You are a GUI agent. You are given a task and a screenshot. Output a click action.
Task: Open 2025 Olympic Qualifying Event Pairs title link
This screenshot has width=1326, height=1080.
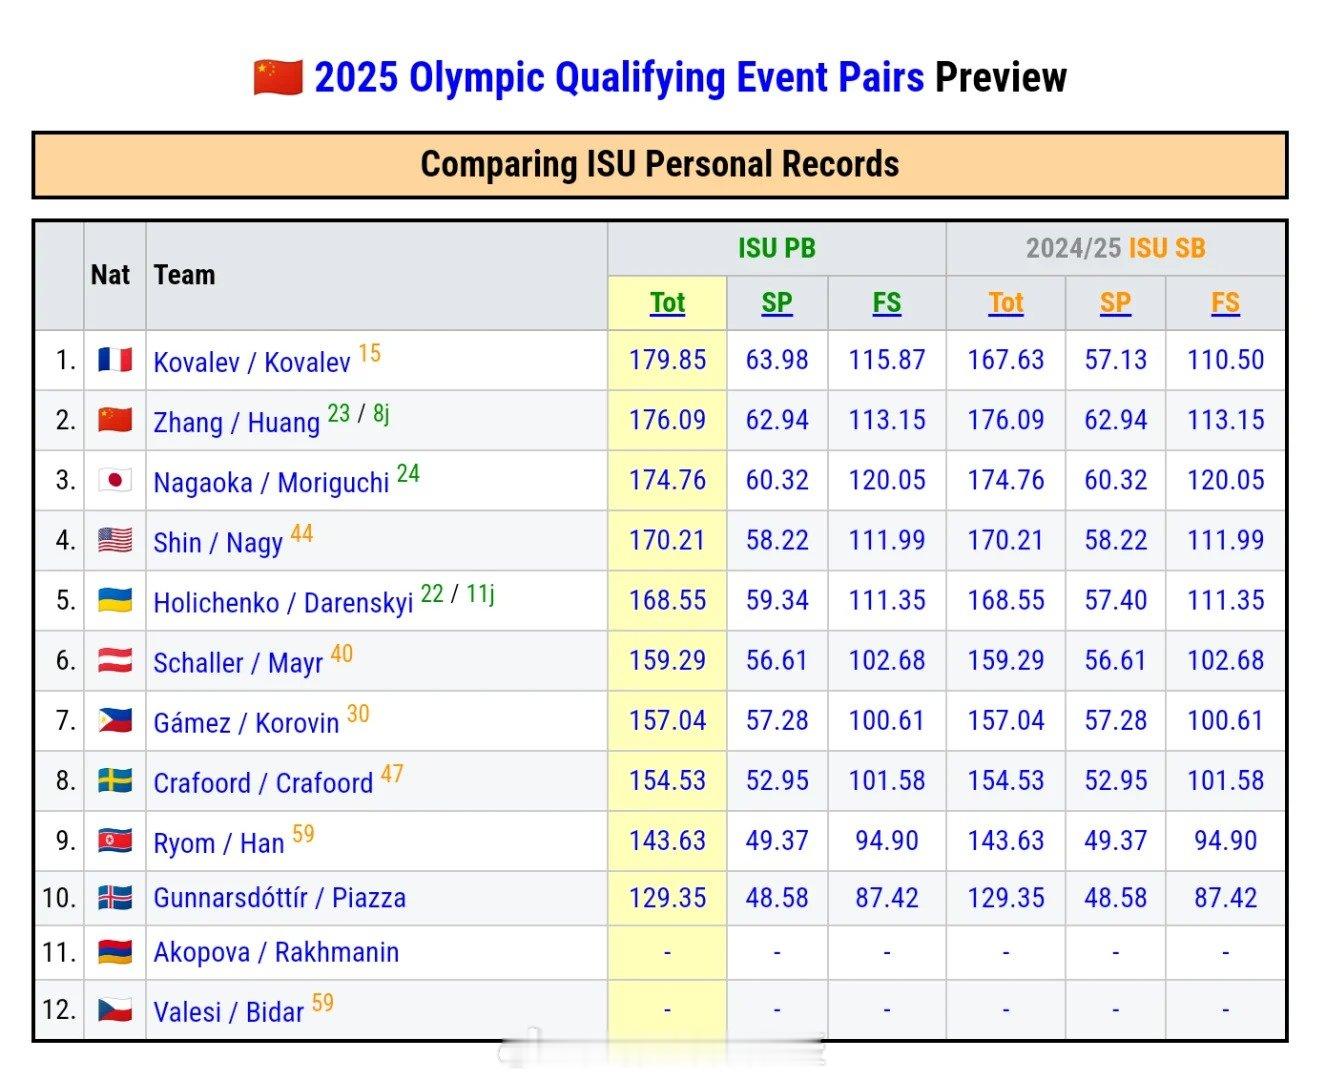click(x=620, y=77)
